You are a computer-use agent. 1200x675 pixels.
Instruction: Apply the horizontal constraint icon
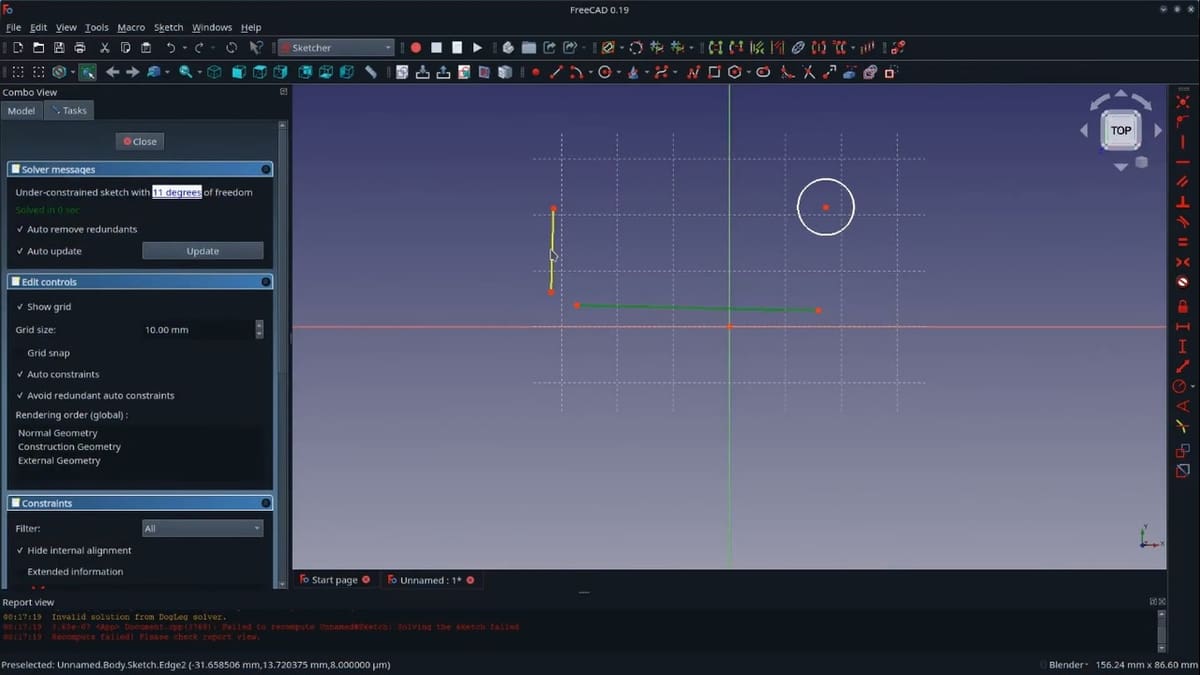click(x=1182, y=162)
